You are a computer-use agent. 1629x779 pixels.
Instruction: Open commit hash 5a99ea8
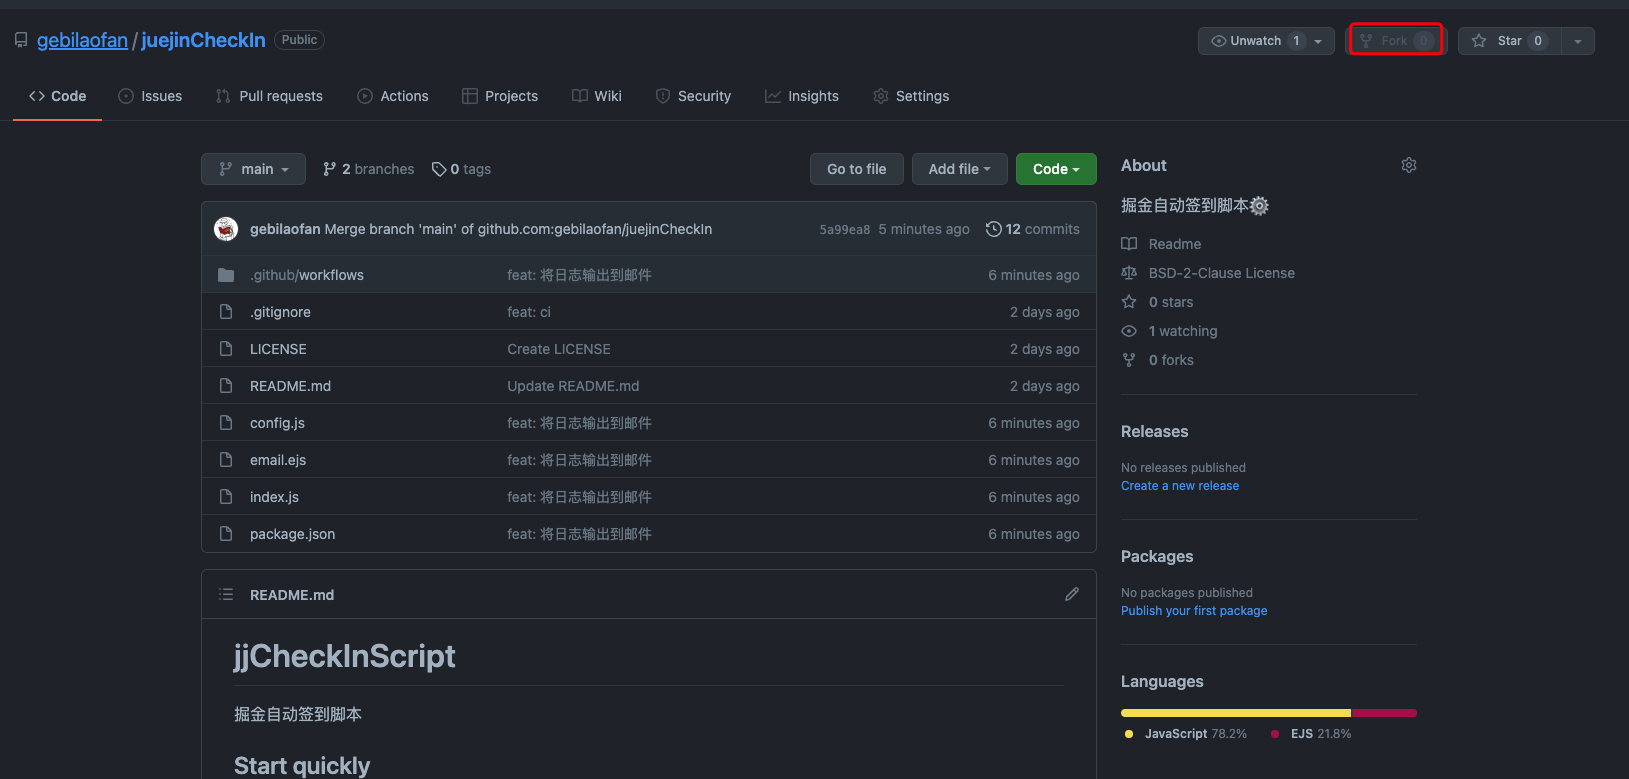pos(844,229)
